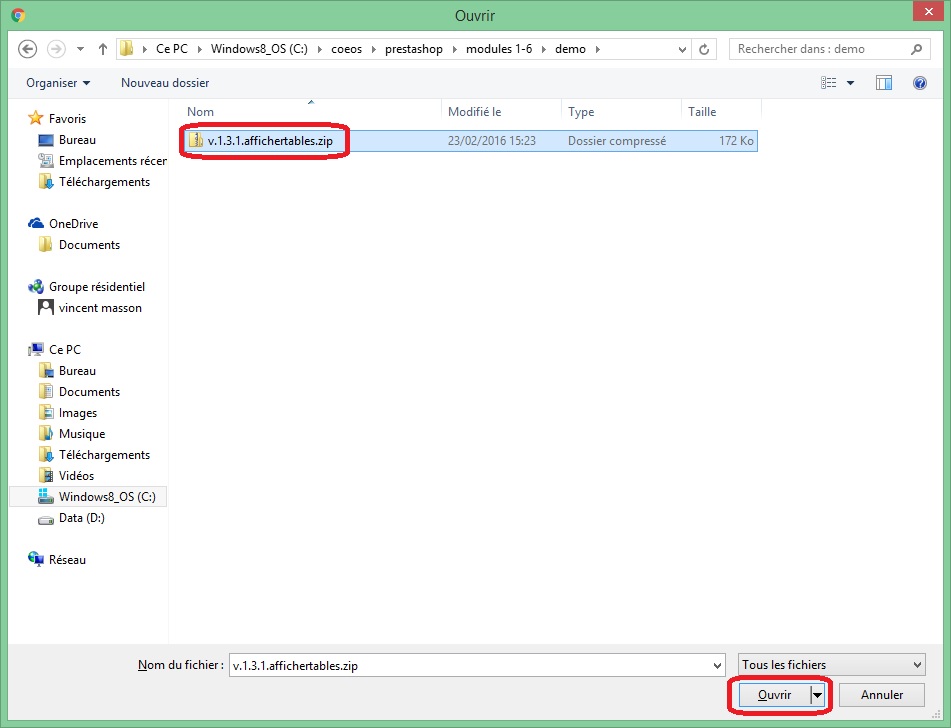This screenshot has height=728, width=951.
Task: Select Bureau under Favoris
Action: [x=77, y=140]
